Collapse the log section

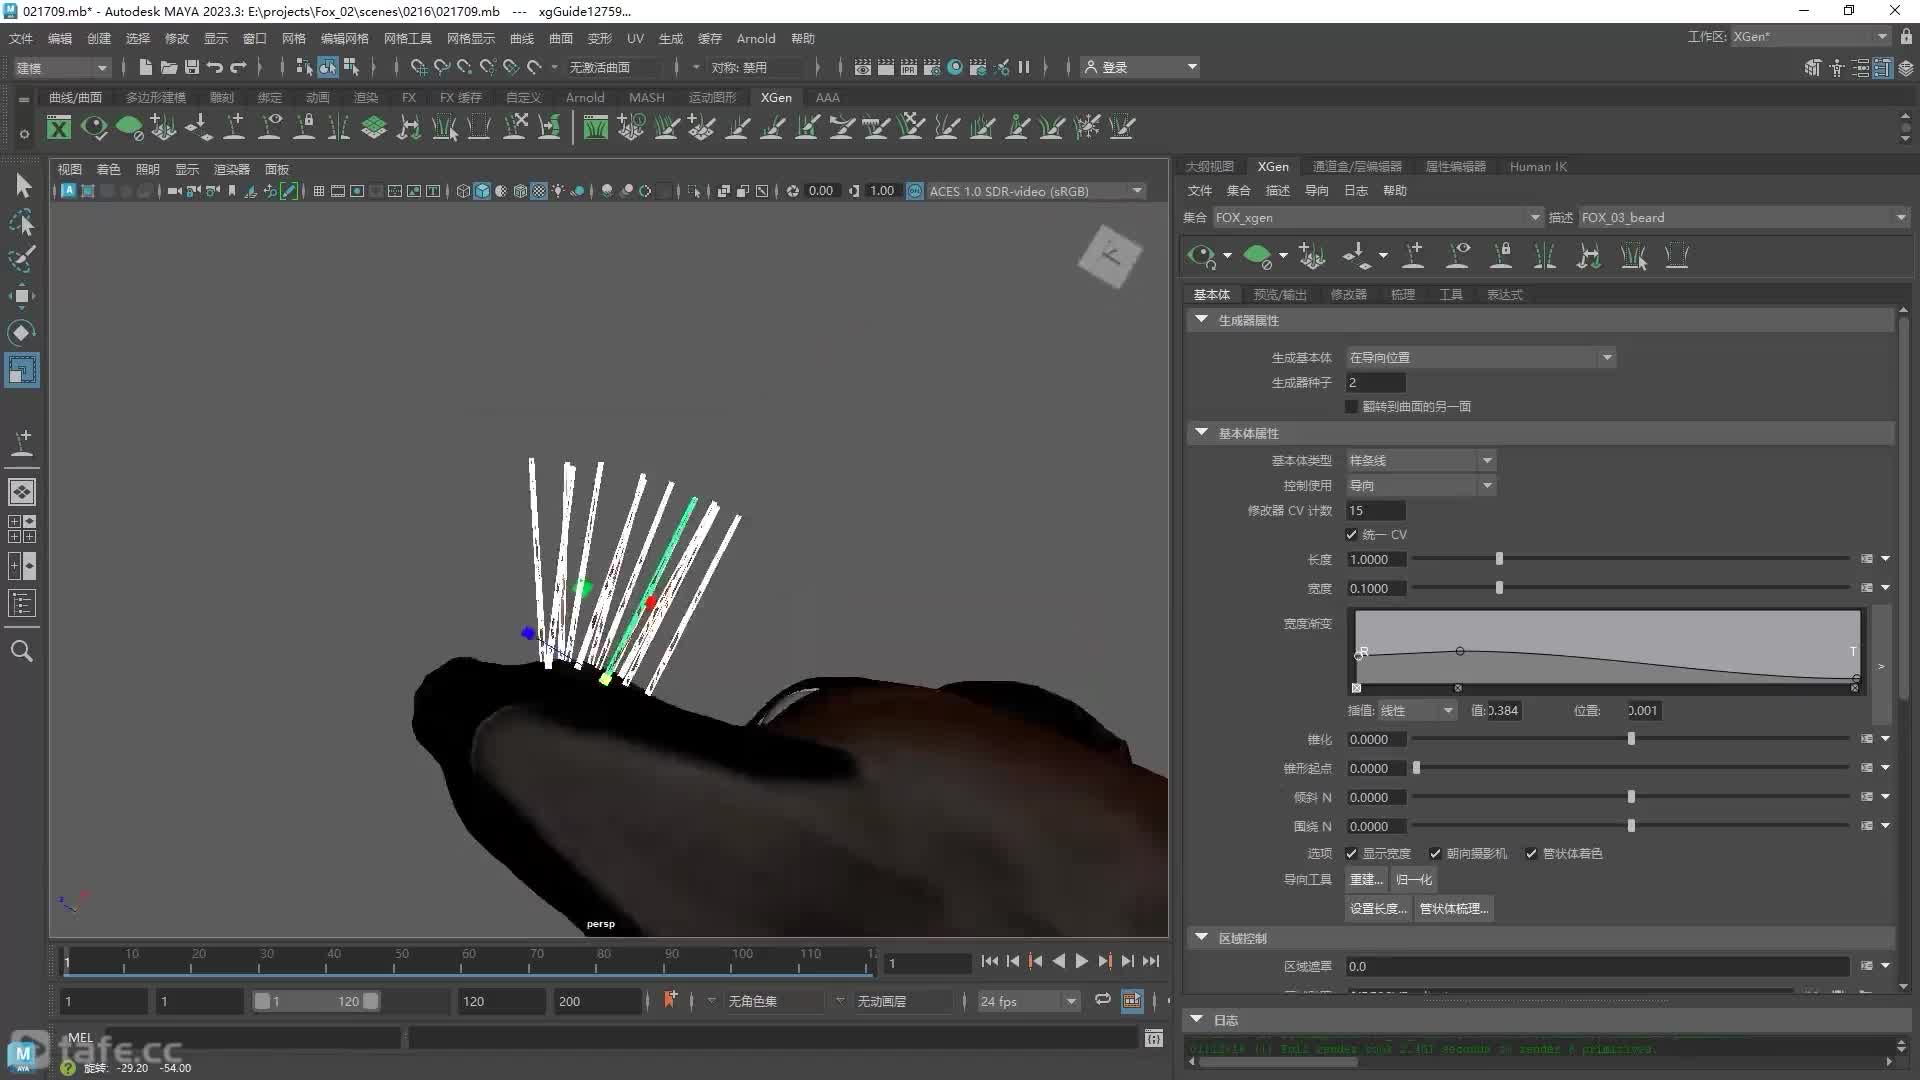[x=1196, y=1020]
